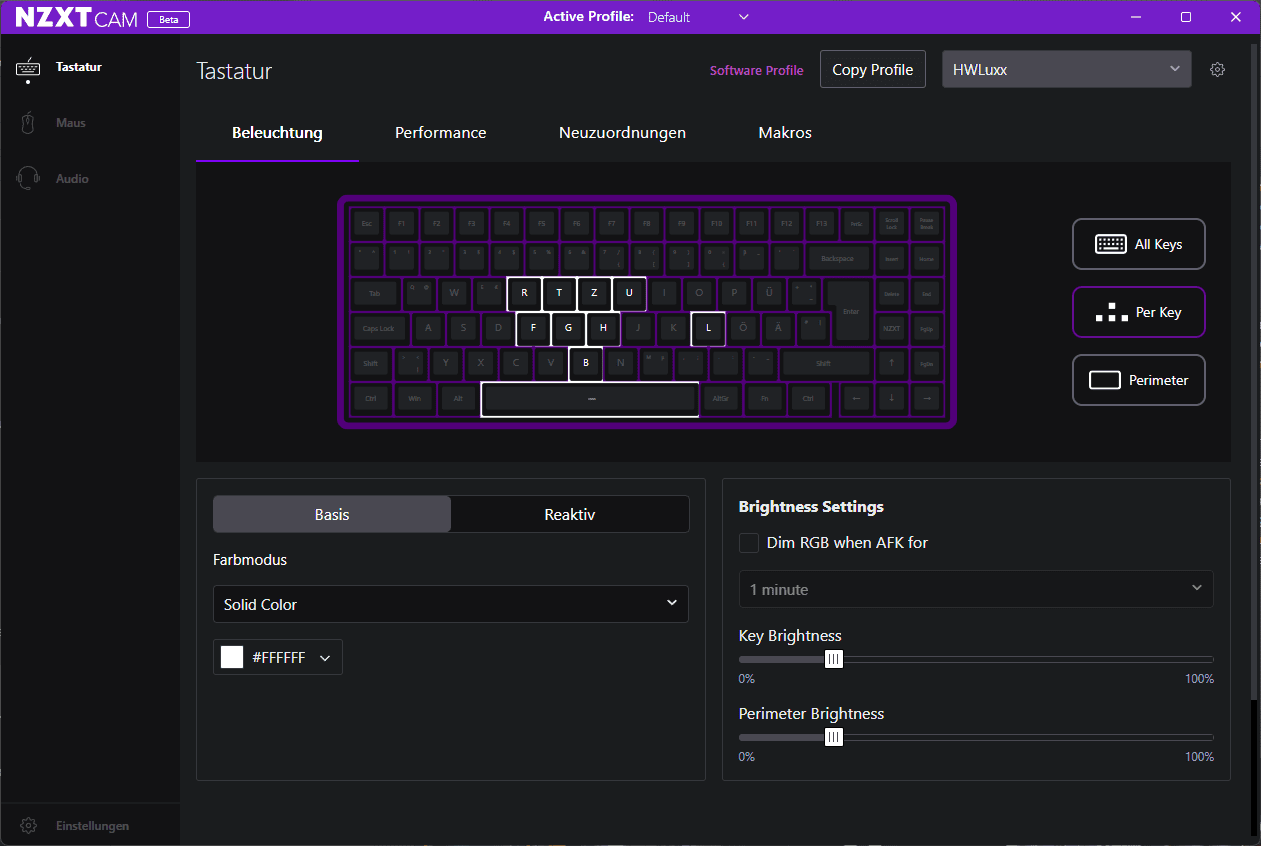1261x846 pixels.
Task: Select the AltGr key on keyboard preview
Action: [720, 398]
